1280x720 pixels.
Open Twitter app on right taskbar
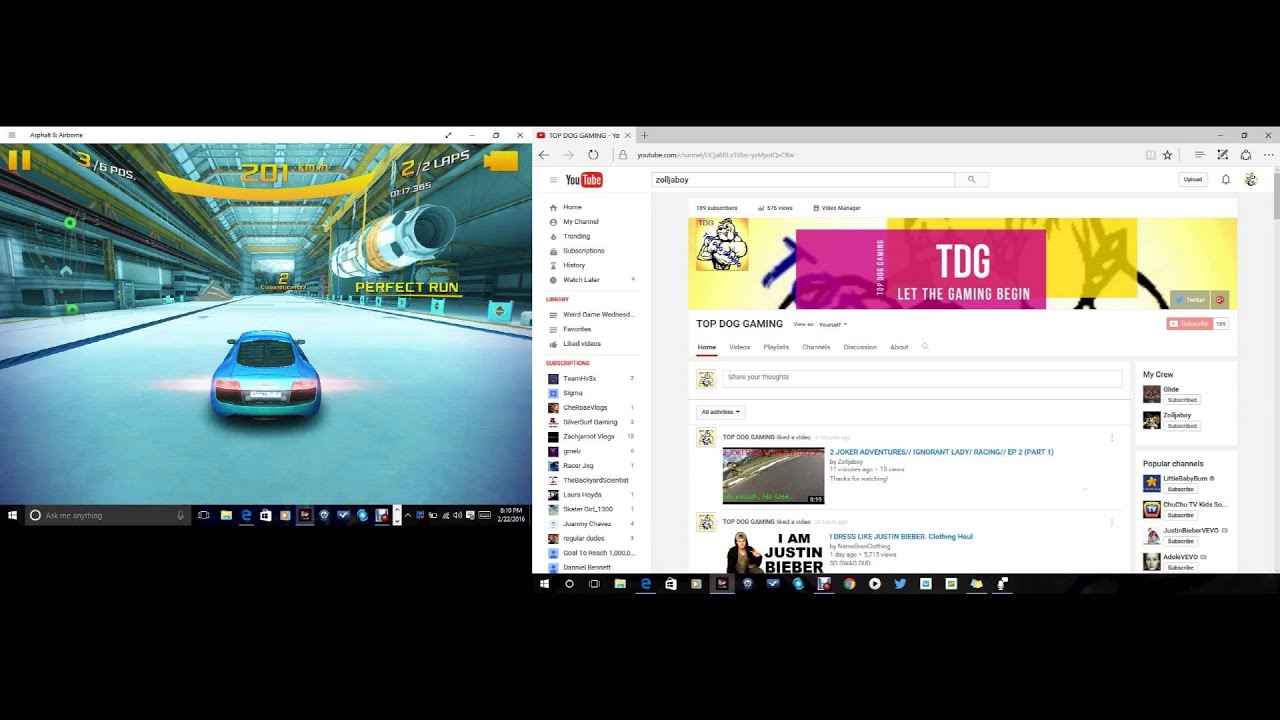(900, 583)
